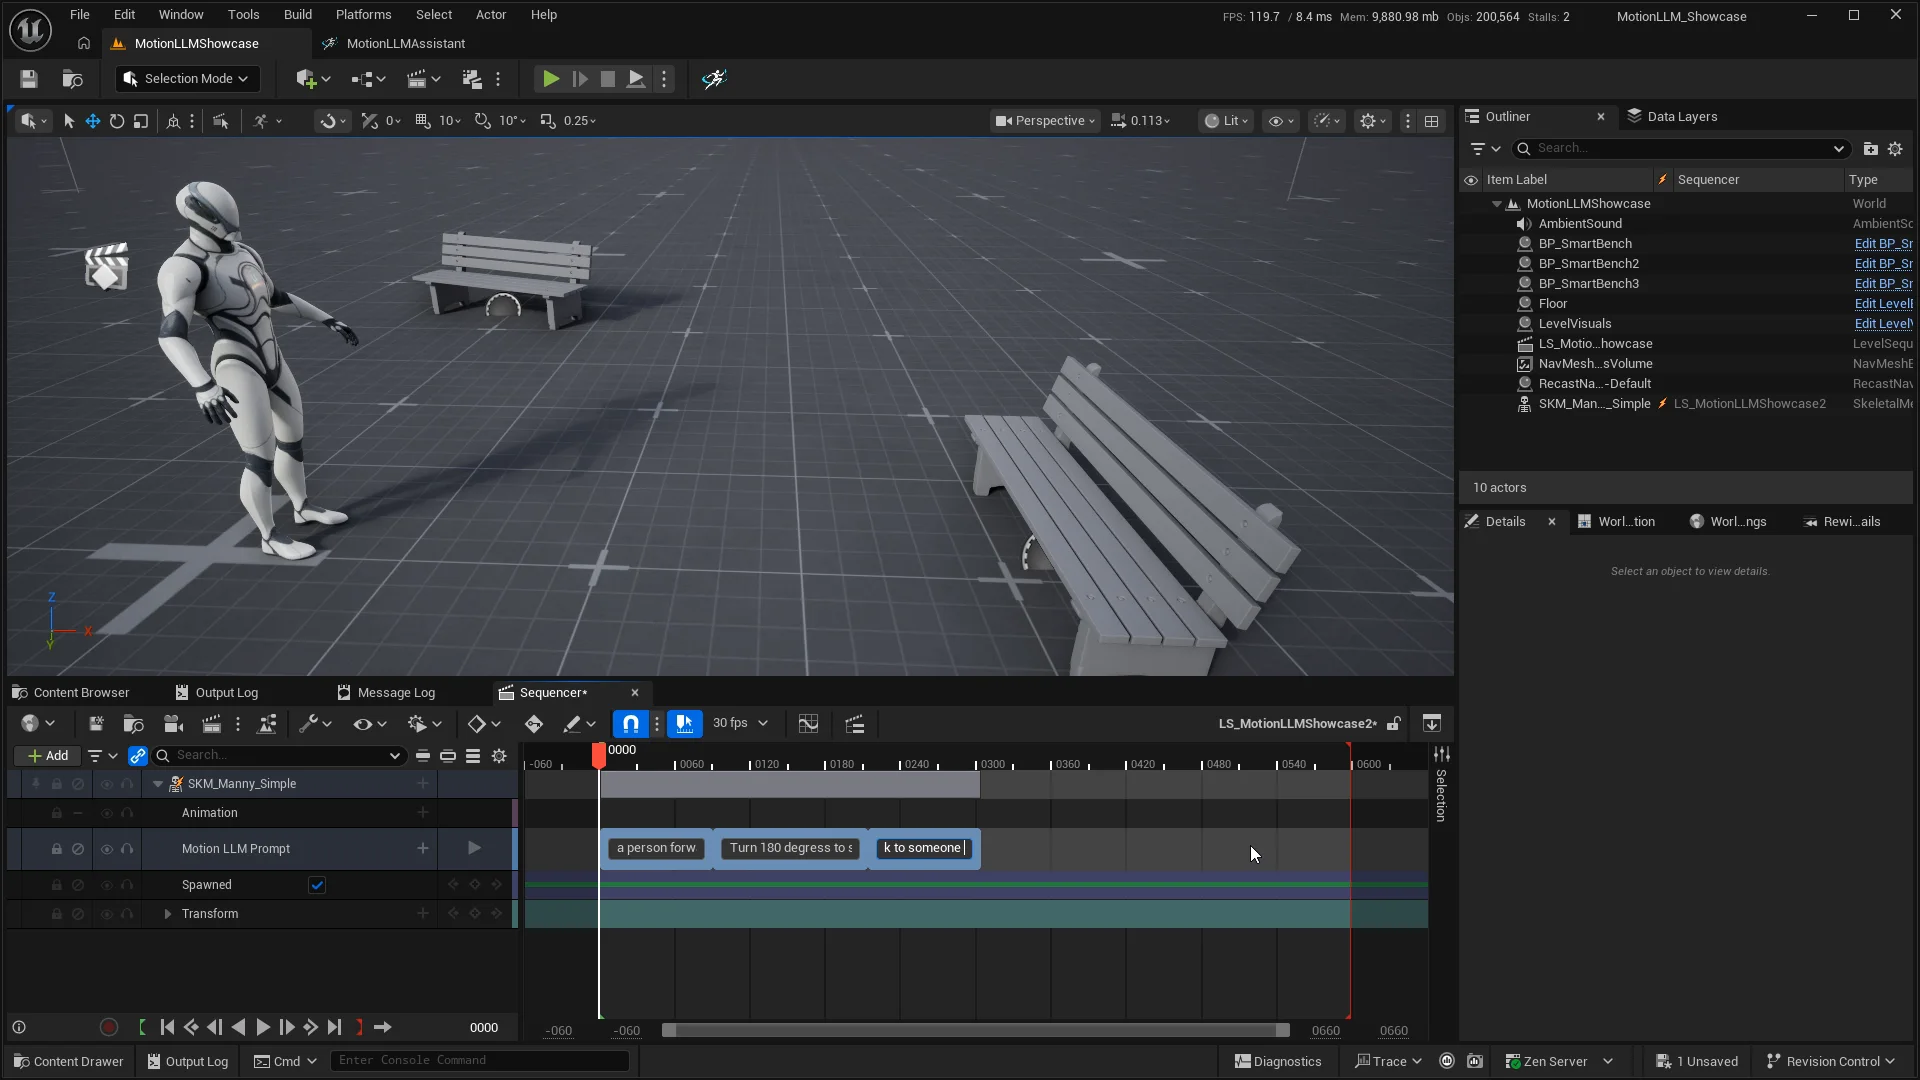Switch to the Message Log tab

pos(386,692)
